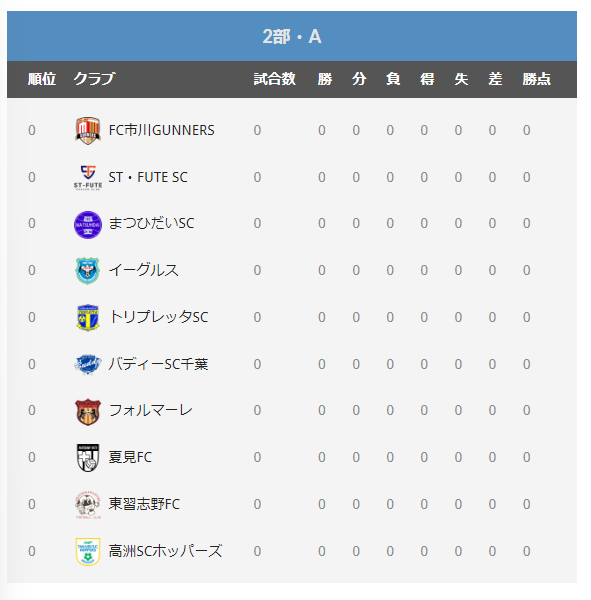Click the クラブ column header
Screen dimensions: 591x600
[x=94, y=79]
